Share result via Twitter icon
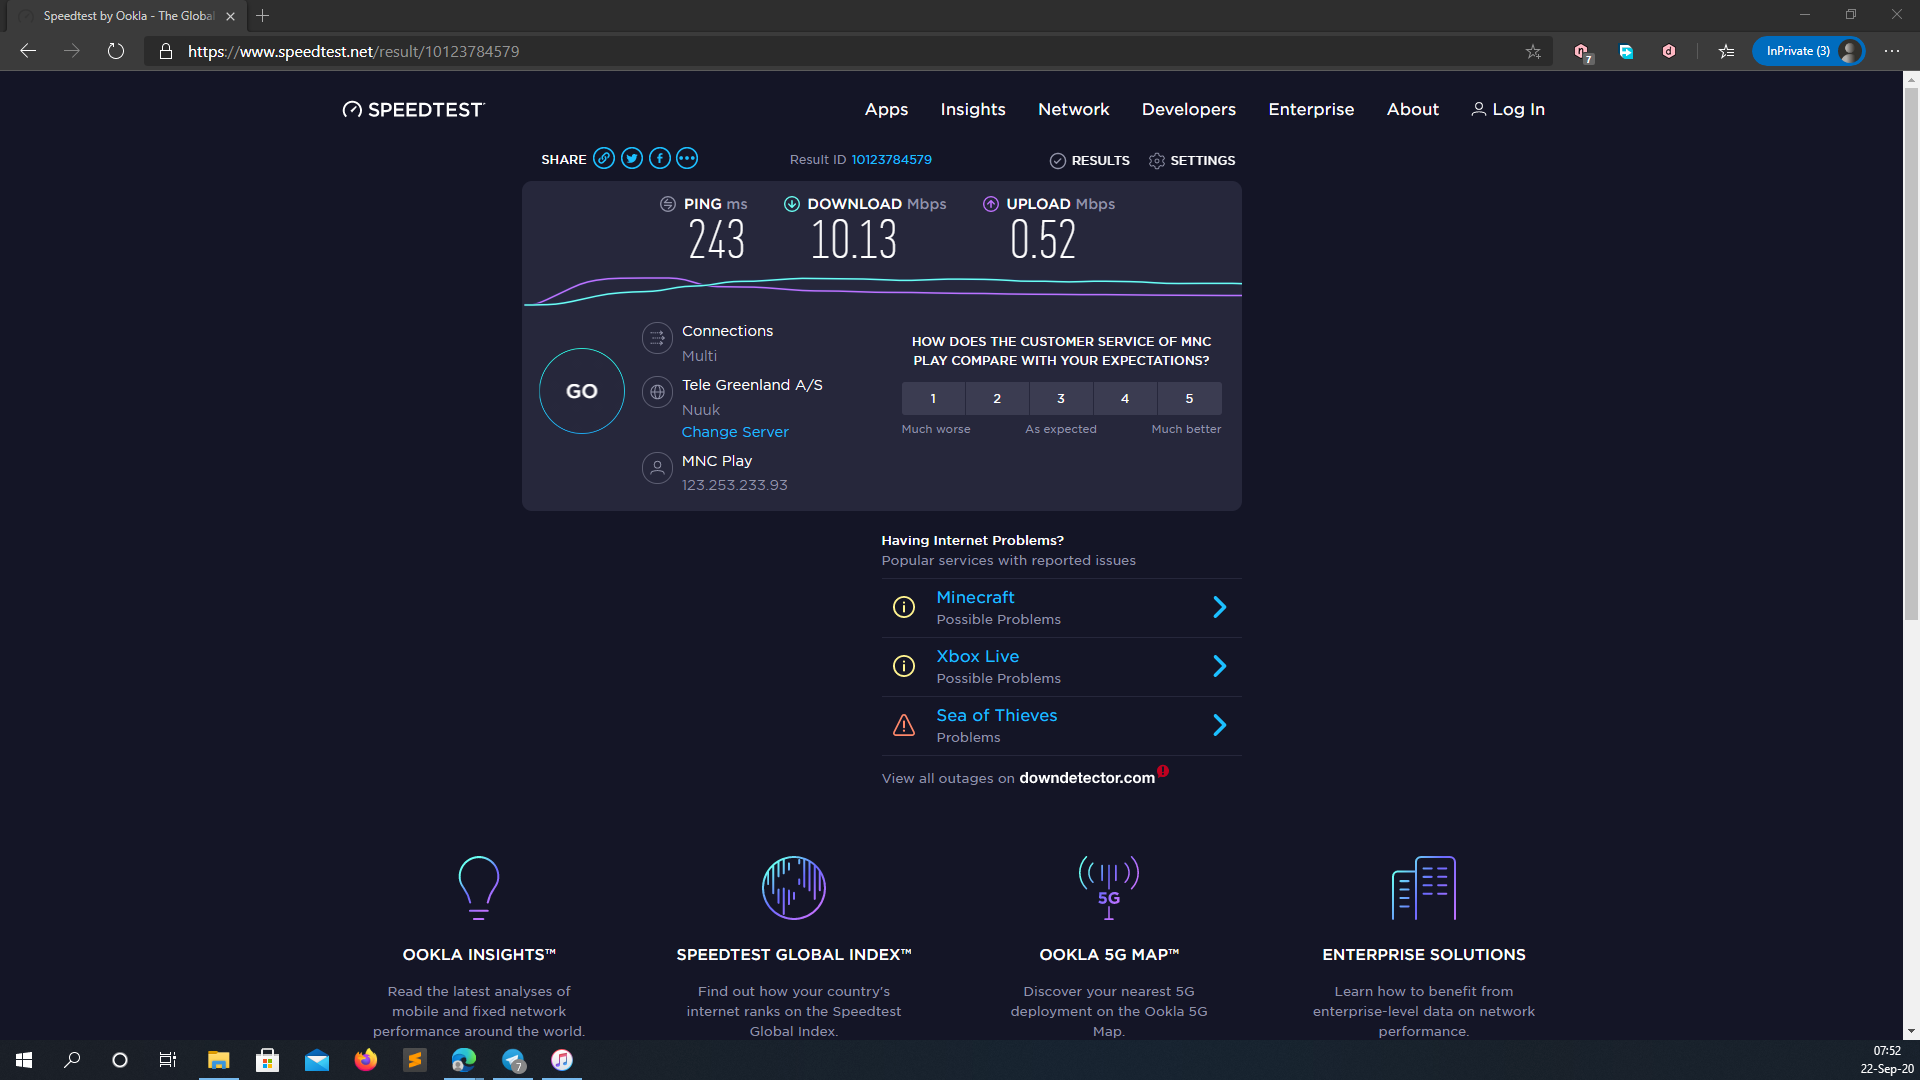This screenshot has height=1080, width=1920. pos(631,158)
